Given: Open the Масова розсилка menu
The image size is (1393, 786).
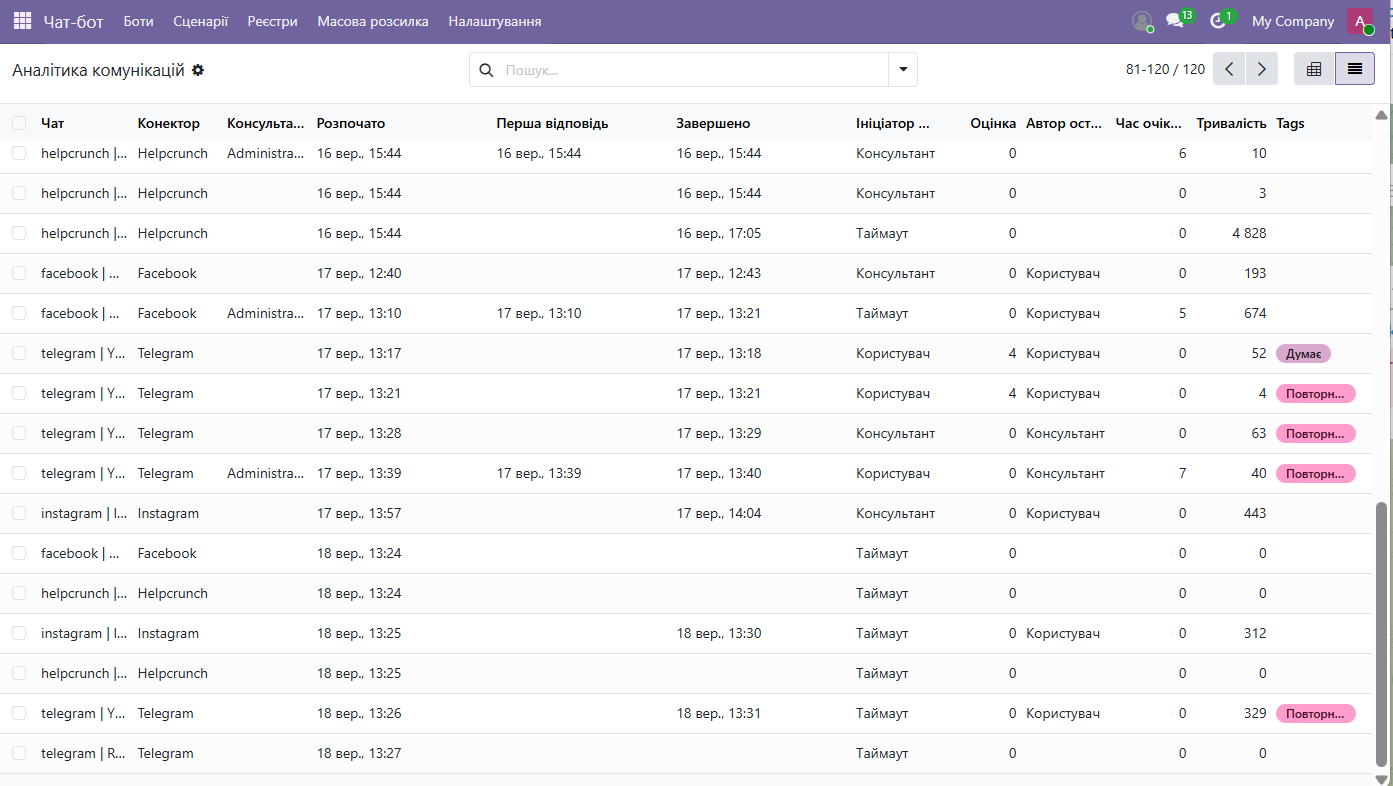Looking at the screenshot, I should (x=373, y=21).
